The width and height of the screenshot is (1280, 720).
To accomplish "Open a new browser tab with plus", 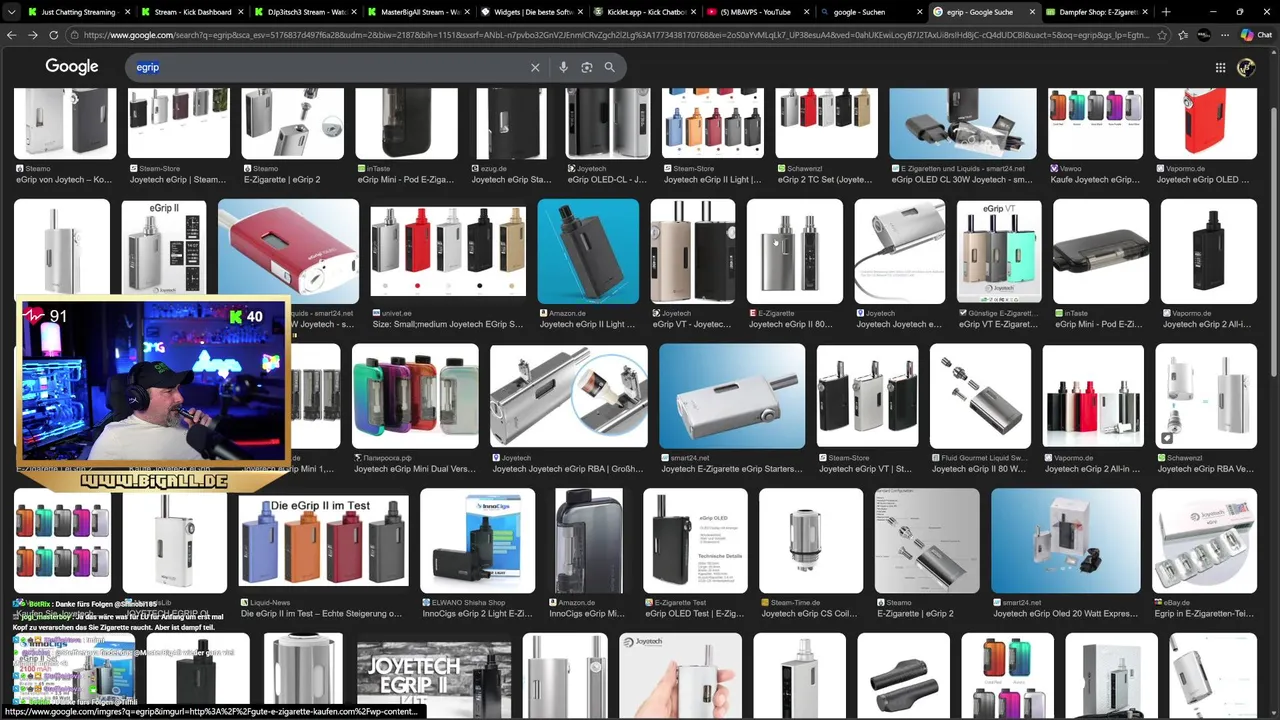I will pyautogui.click(x=1166, y=12).
